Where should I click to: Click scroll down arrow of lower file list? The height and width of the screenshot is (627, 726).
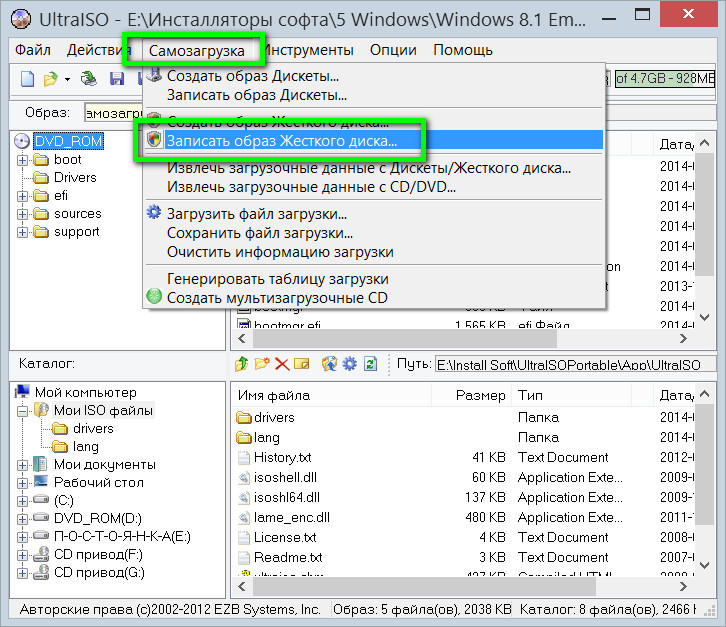705,565
